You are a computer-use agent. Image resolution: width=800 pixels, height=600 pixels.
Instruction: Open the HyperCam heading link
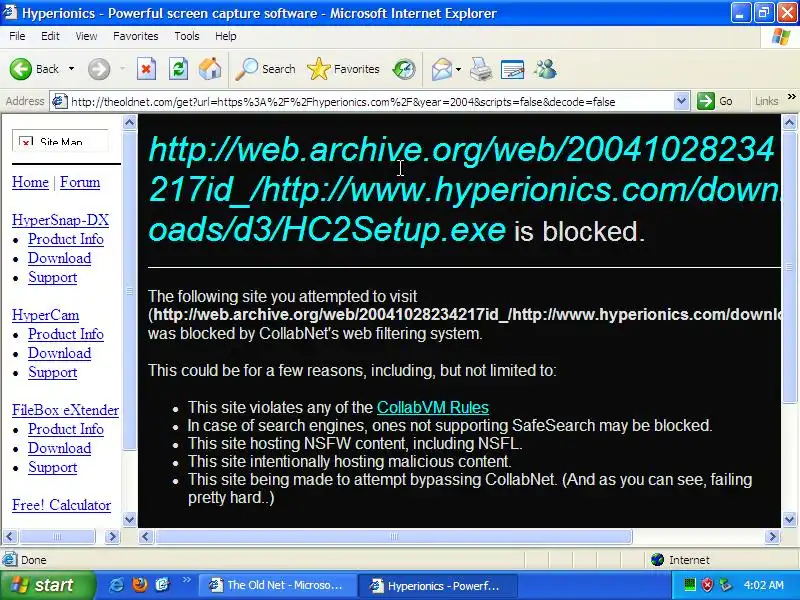(45, 315)
